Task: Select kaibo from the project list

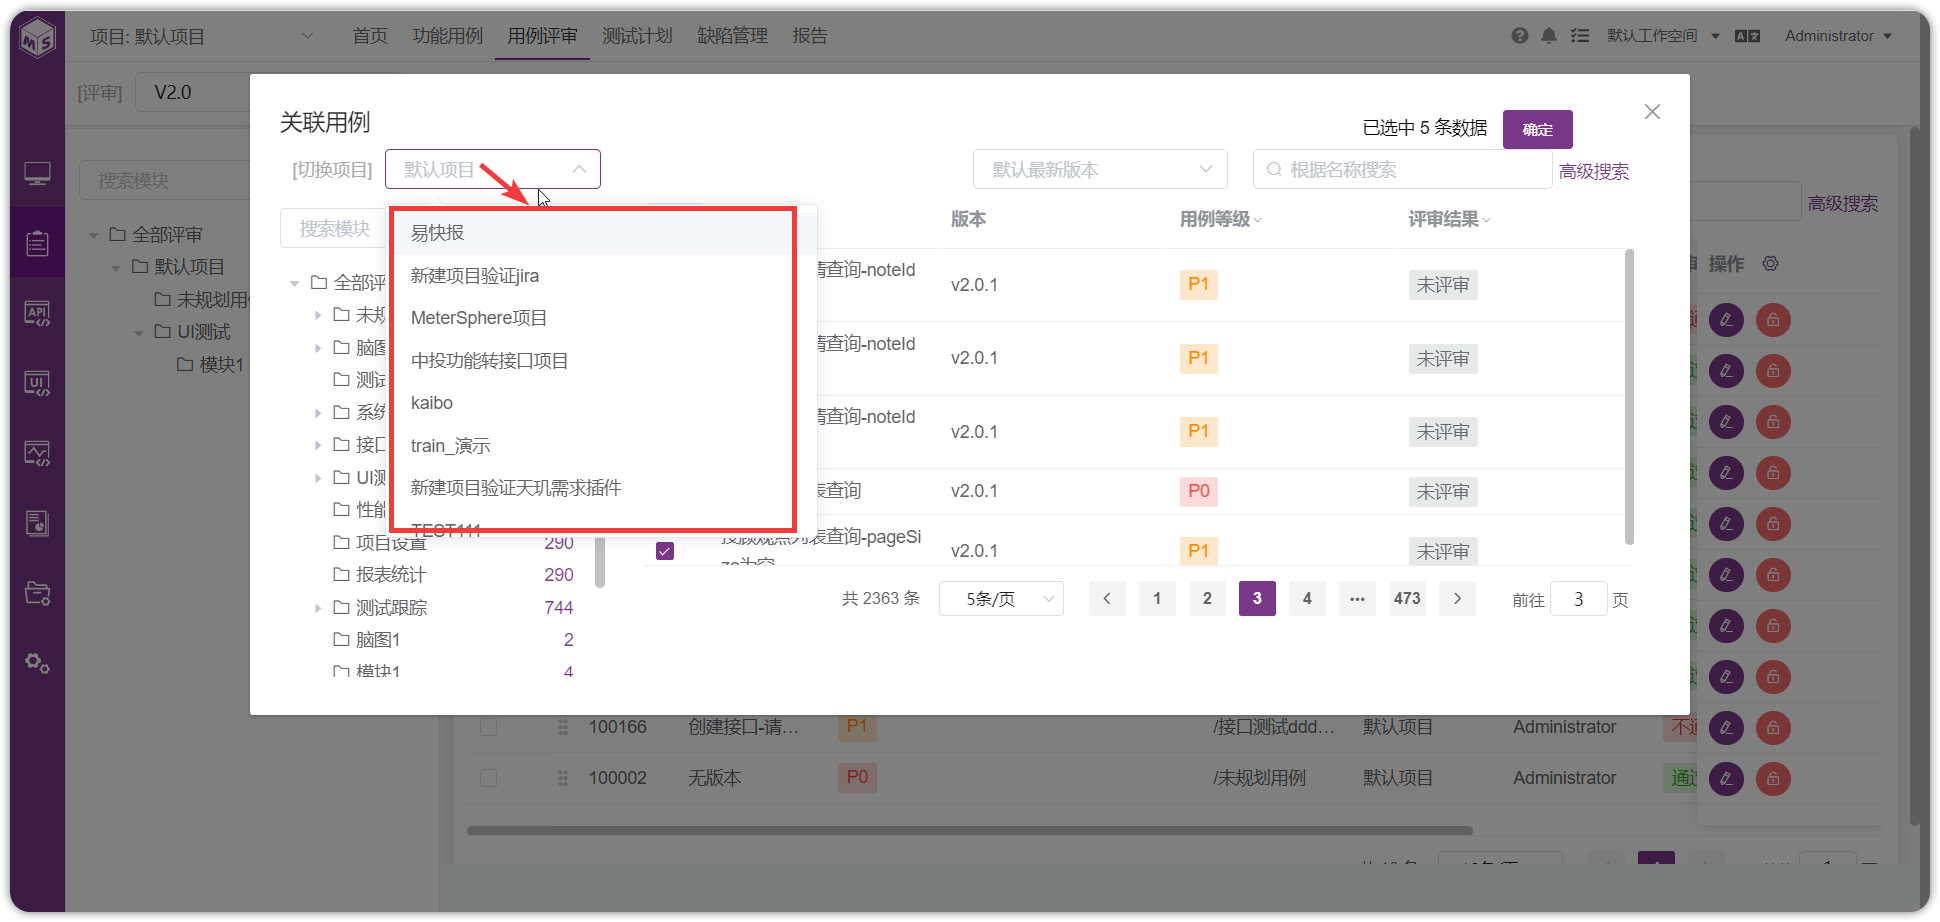Action: [x=604, y=403]
